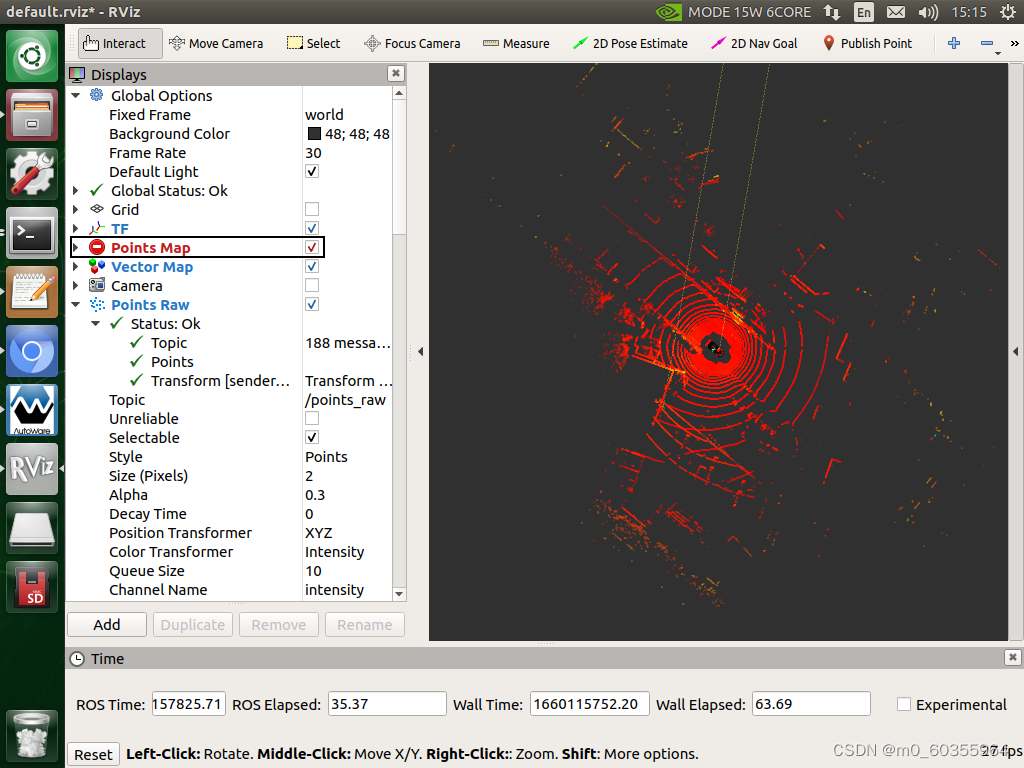This screenshot has height=768, width=1024.
Task: Click the Add display button
Action: pyautogui.click(x=106, y=624)
